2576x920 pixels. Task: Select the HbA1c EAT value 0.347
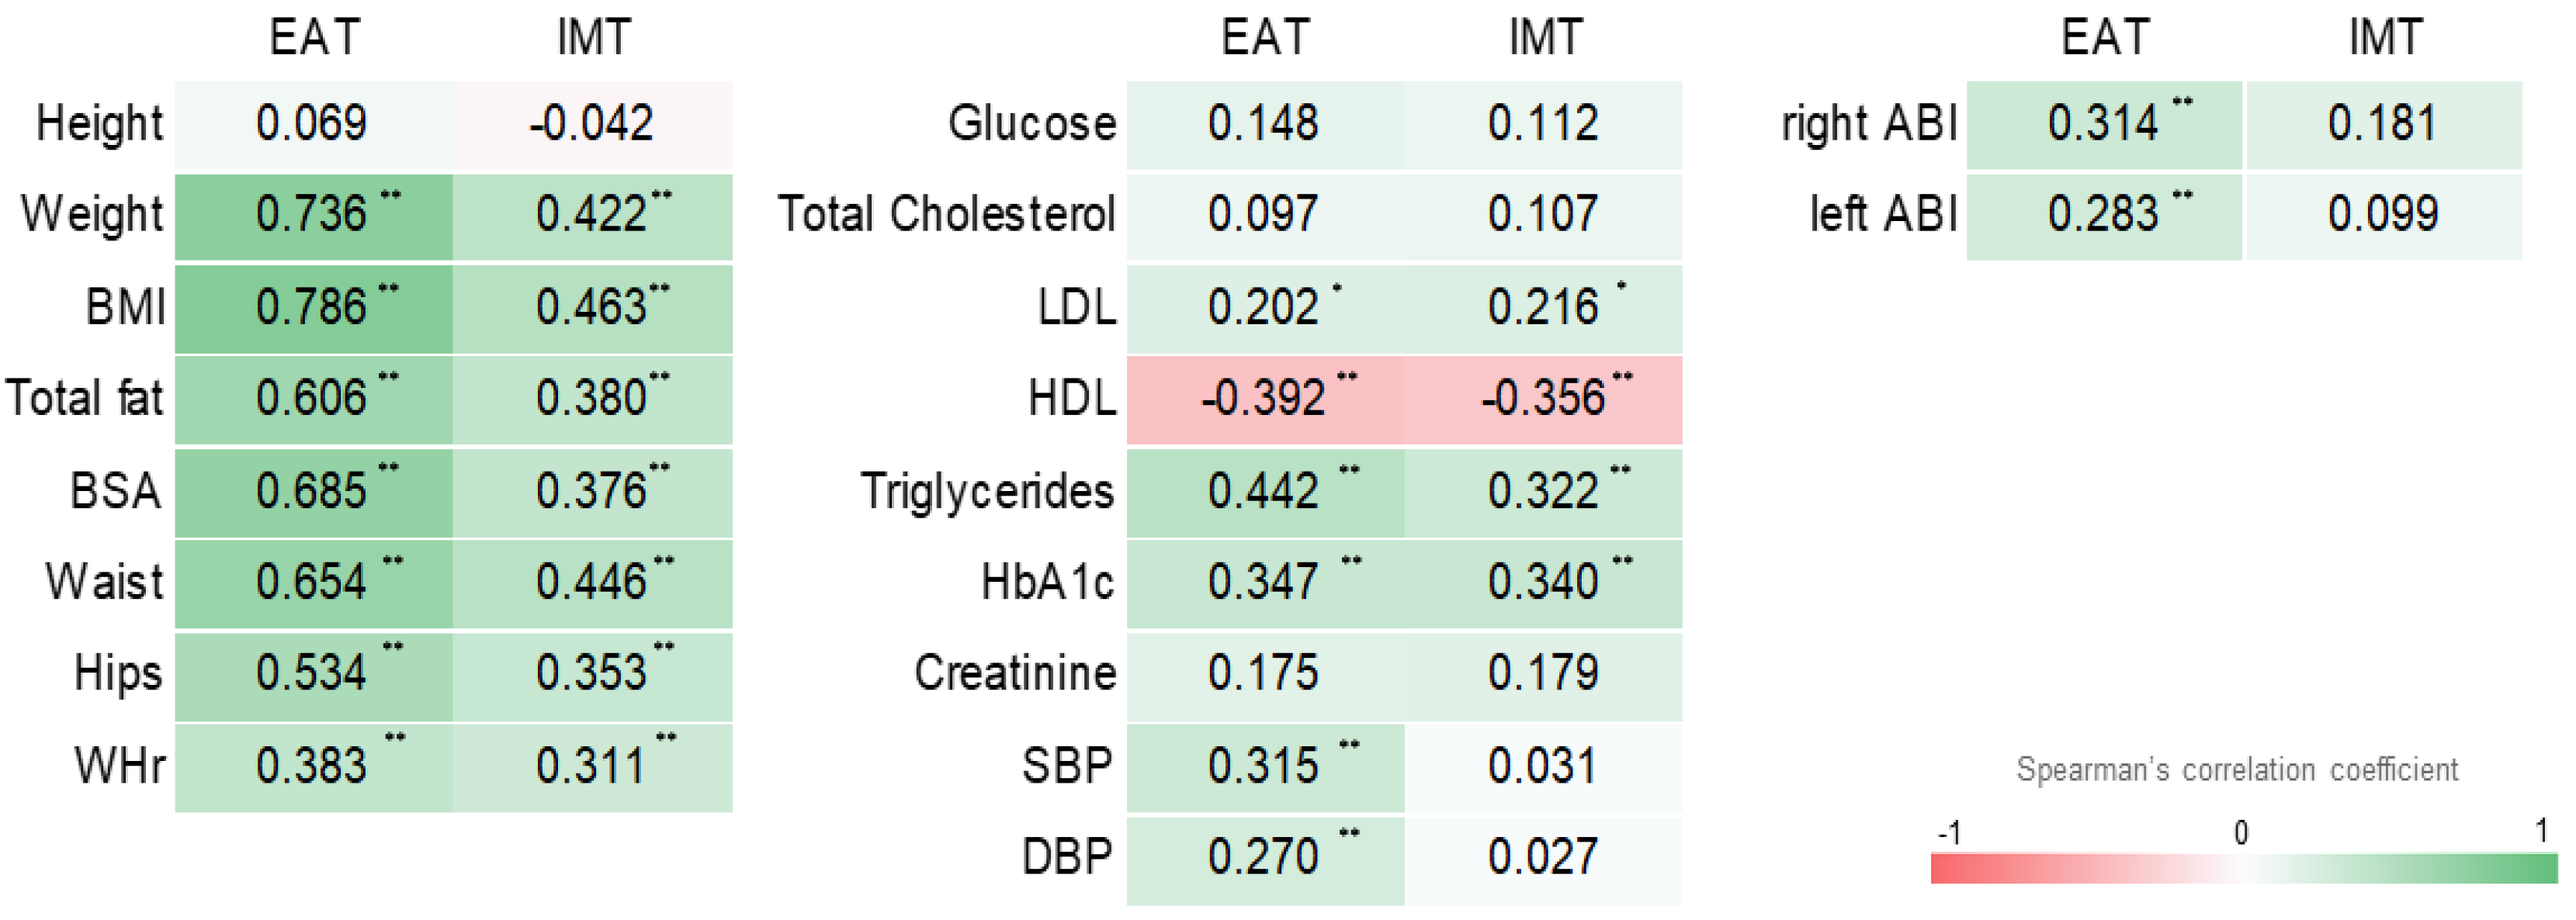(1265, 583)
